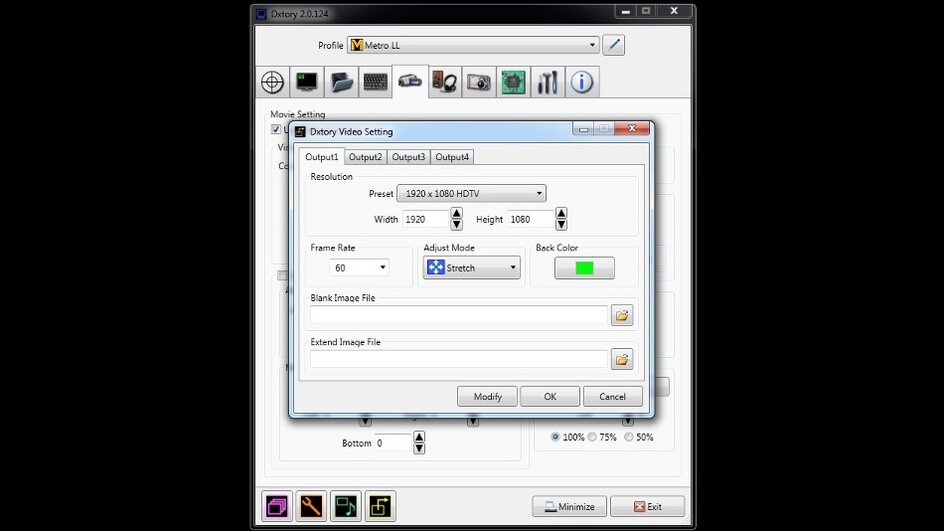Screen dimensions: 944x531
Task: Select the 50% size radio button
Action: pyautogui.click(x=629, y=437)
